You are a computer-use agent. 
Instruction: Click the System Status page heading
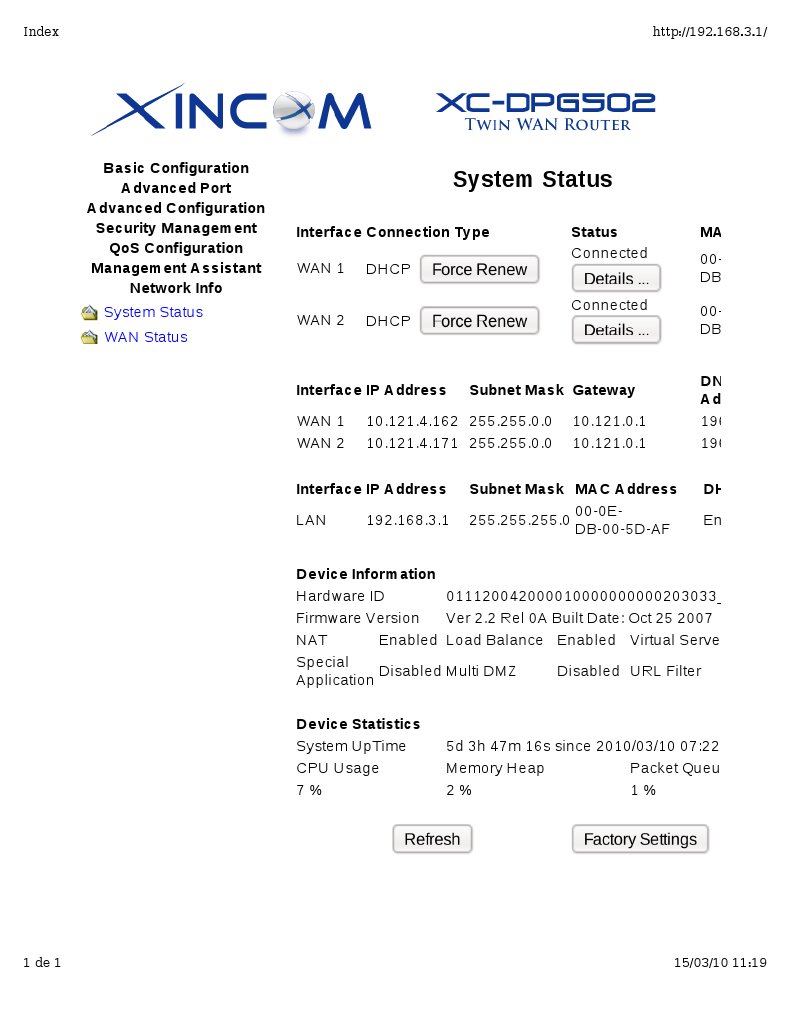[533, 179]
